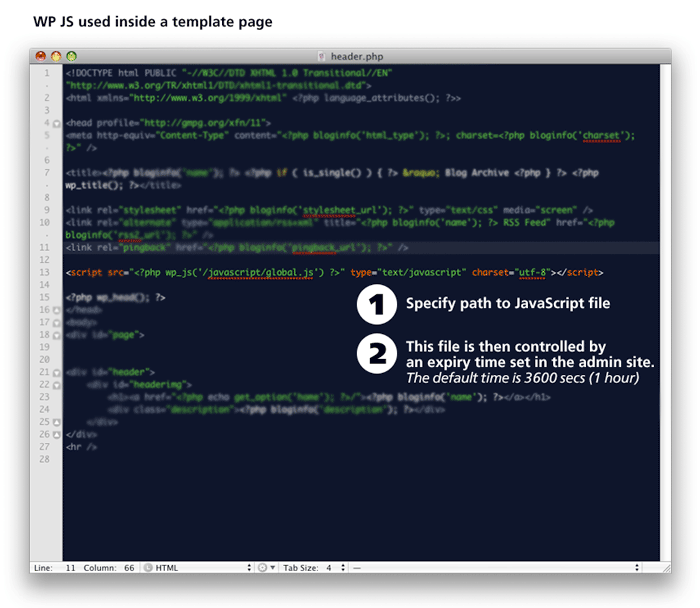Open the symbol list dropdown in status bar
Image resolution: width=700 pixels, height=608 pixels.
[496, 568]
